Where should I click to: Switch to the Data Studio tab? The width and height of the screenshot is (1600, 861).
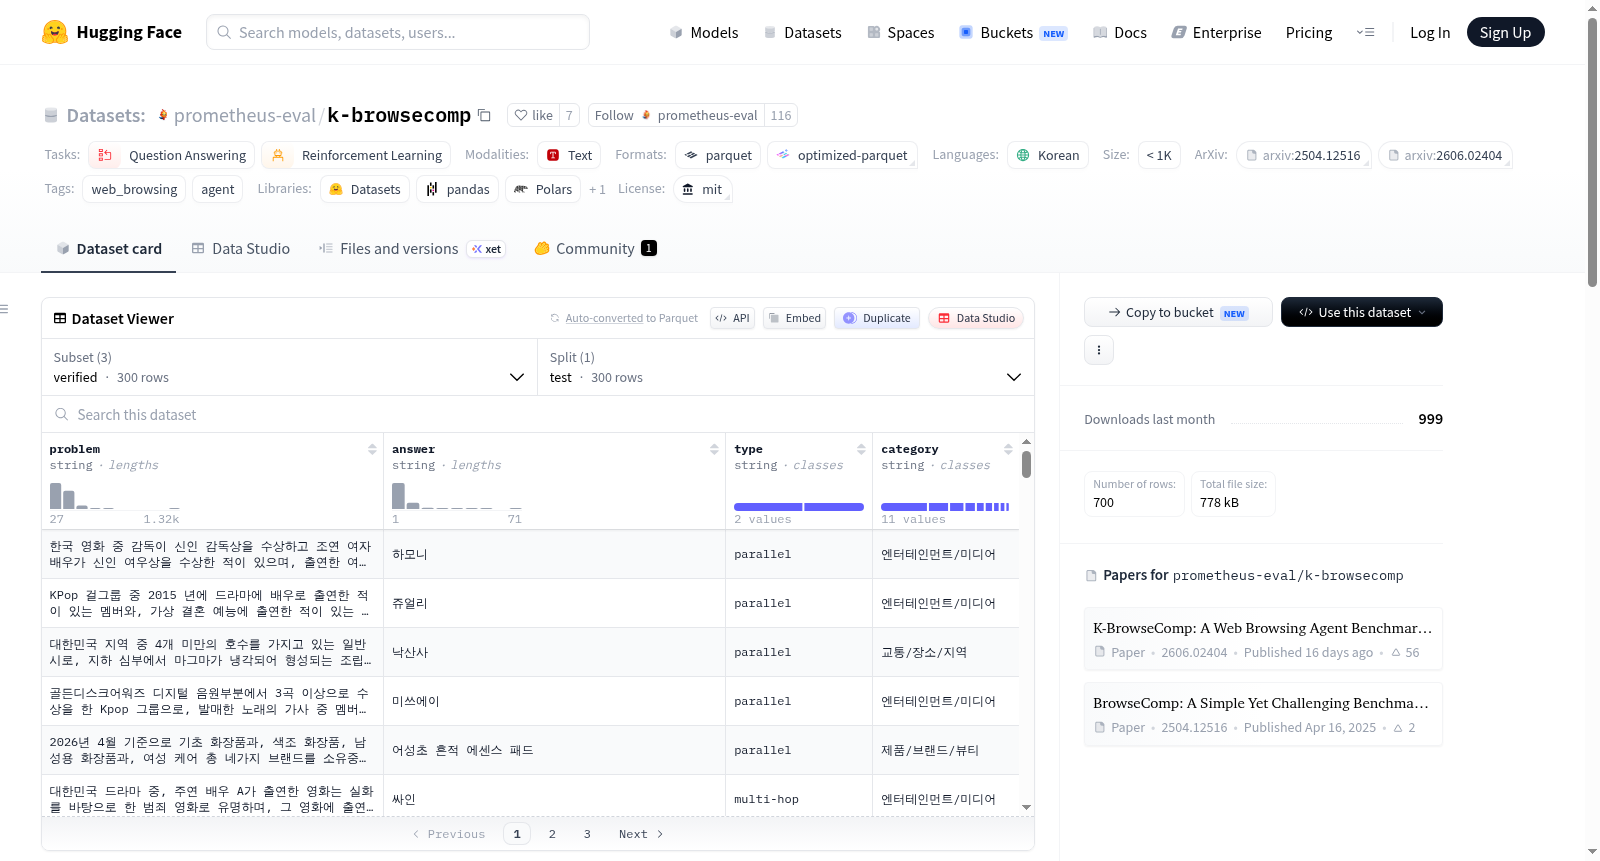coord(240,249)
